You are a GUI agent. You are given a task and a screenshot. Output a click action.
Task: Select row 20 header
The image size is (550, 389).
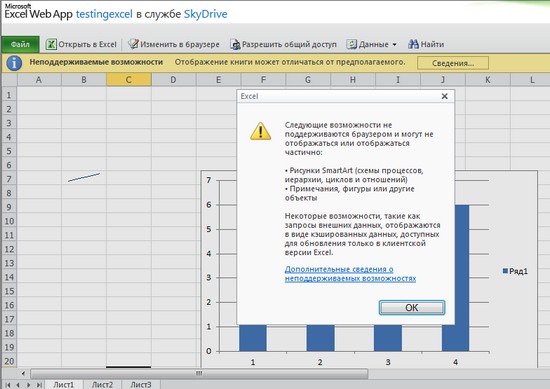9,361
